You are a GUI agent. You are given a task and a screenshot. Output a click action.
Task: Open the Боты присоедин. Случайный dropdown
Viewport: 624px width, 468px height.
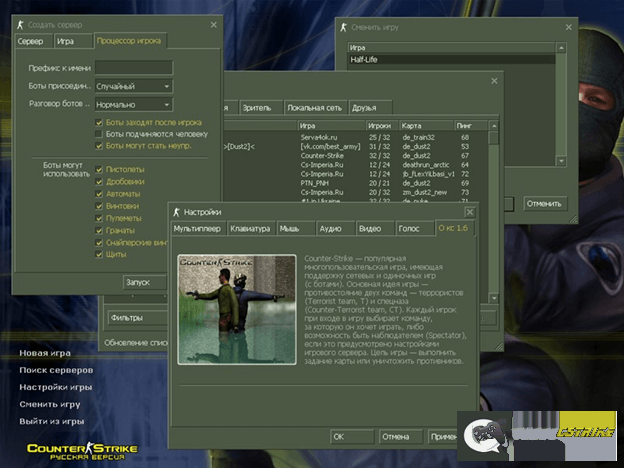coord(134,86)
